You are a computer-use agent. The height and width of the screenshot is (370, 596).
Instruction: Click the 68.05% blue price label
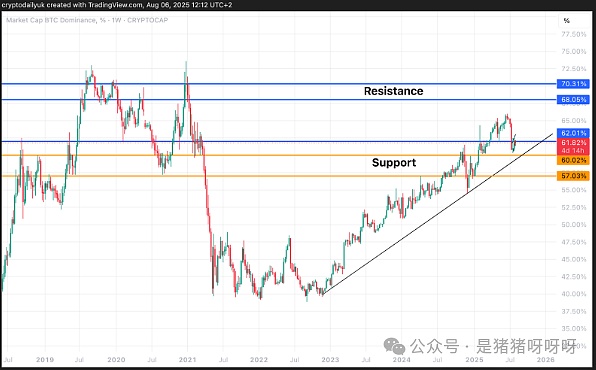(573, 100)
